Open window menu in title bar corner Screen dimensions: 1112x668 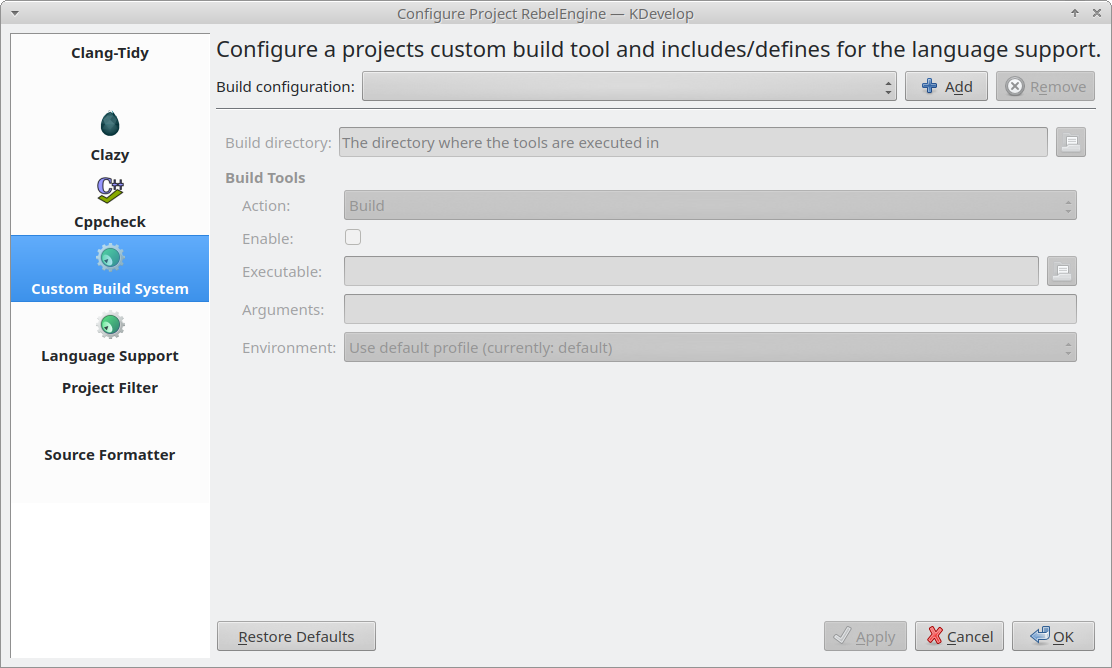point(15,13)
